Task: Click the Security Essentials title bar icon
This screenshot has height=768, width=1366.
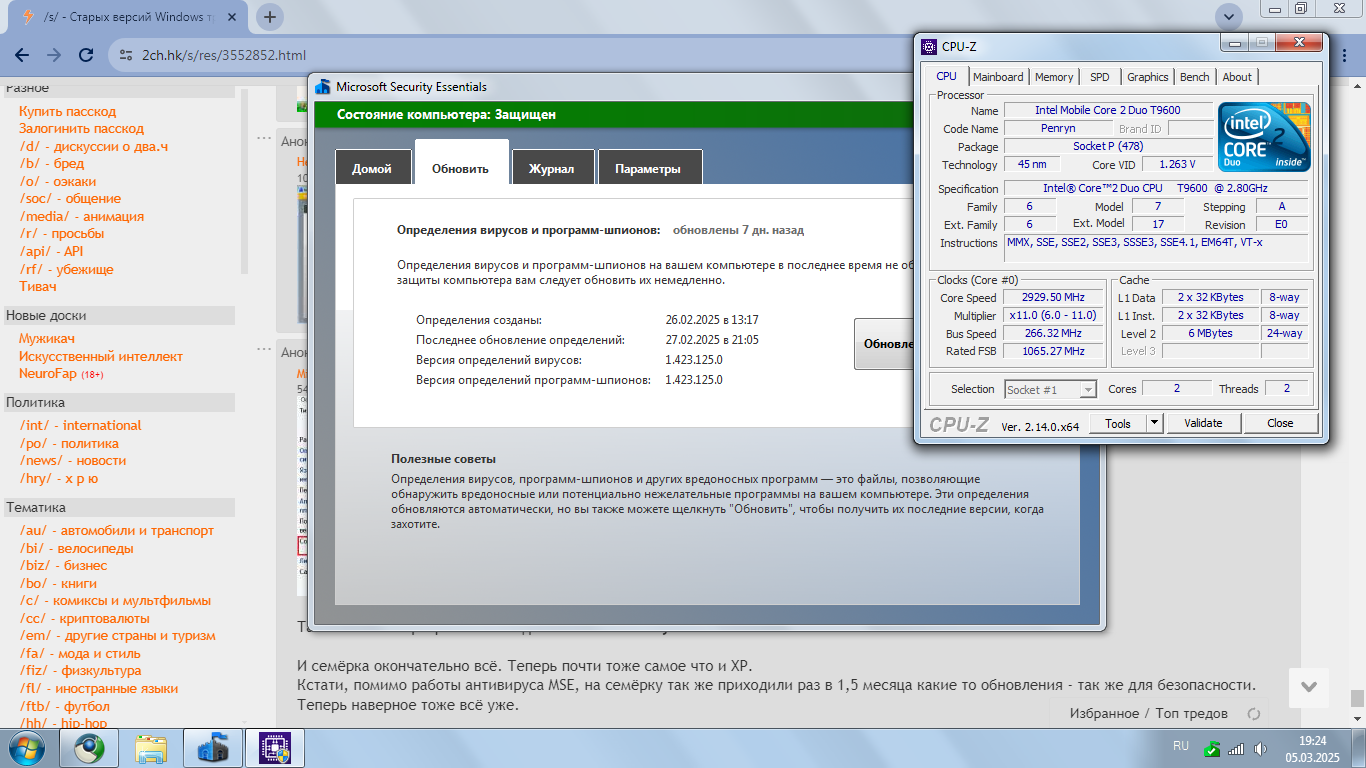Action: (323, 87)
